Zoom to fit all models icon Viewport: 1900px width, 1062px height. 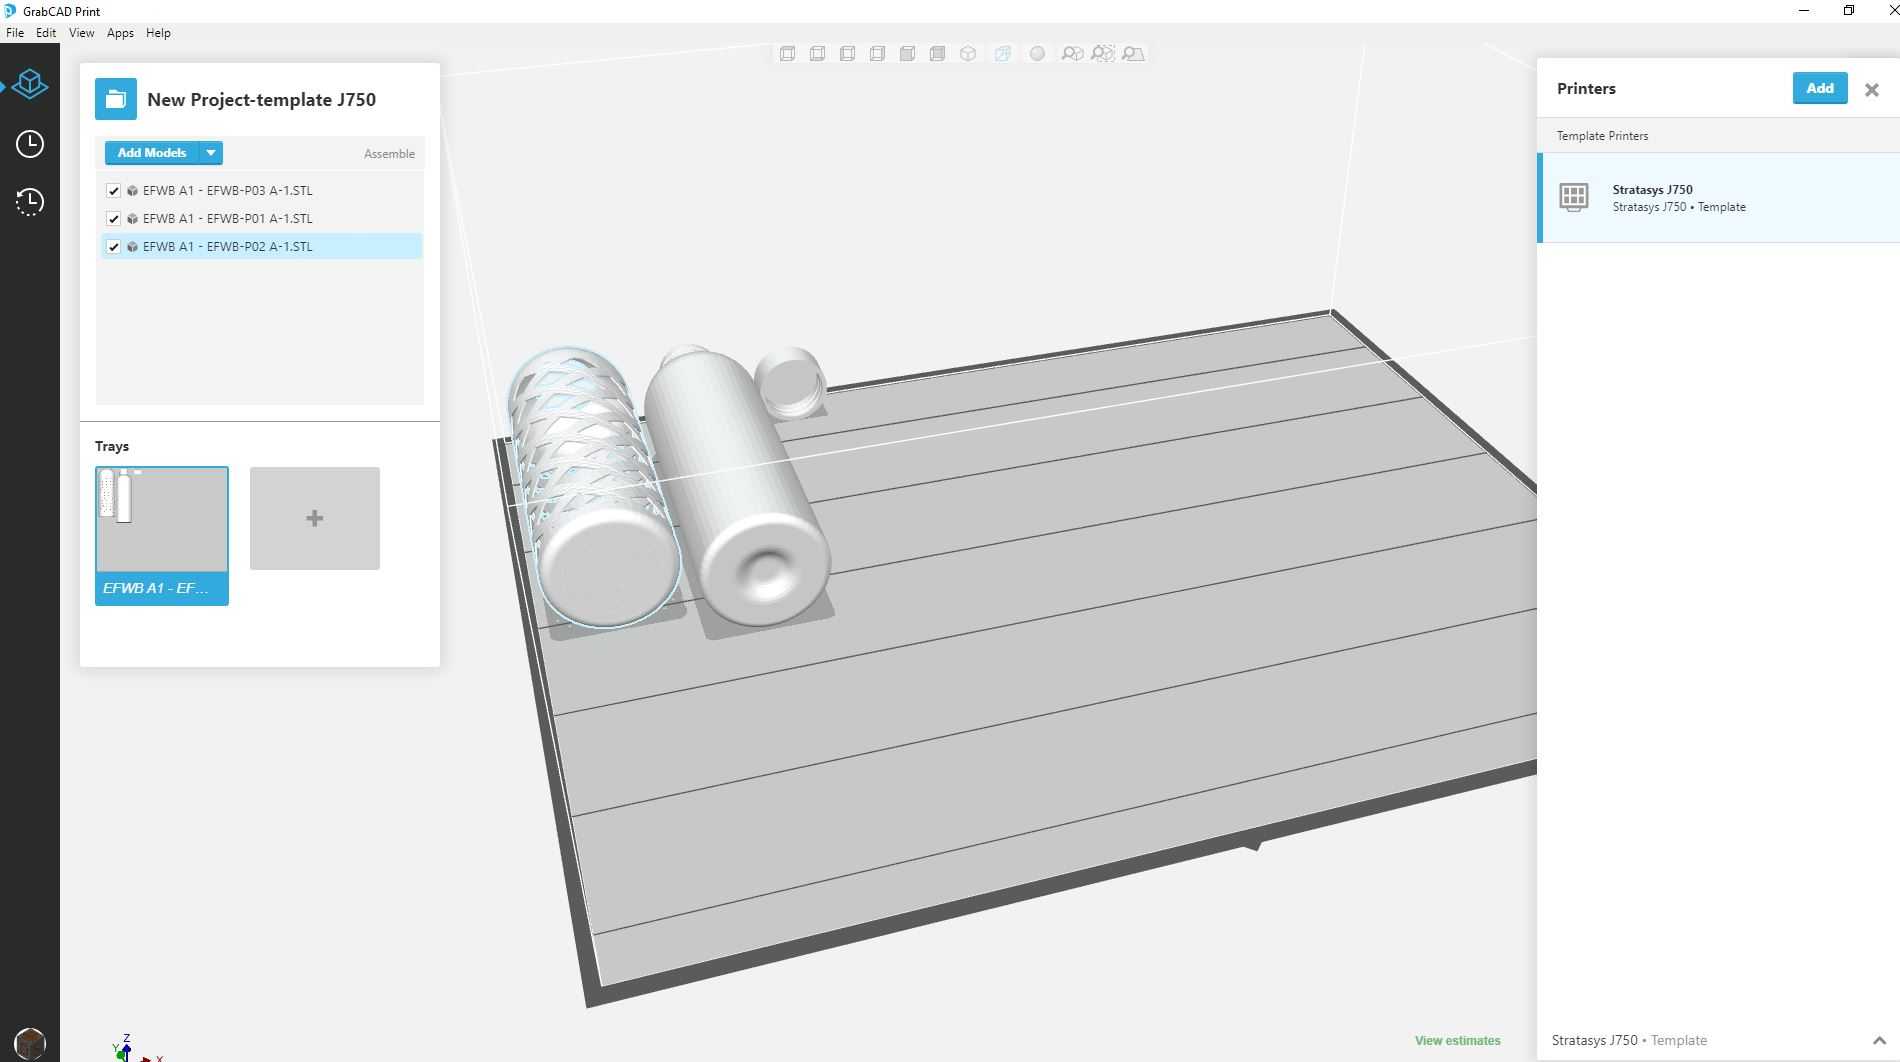click(x=1072, y=54)
